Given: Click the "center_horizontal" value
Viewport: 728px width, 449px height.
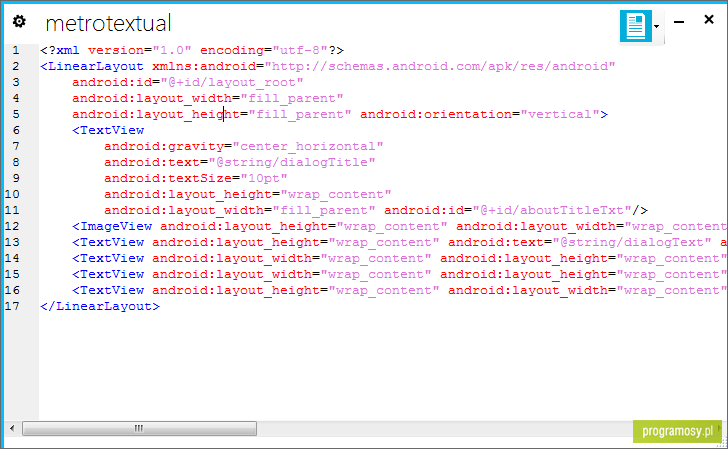Looking at the screenshot, I should [x=308, y=146].
